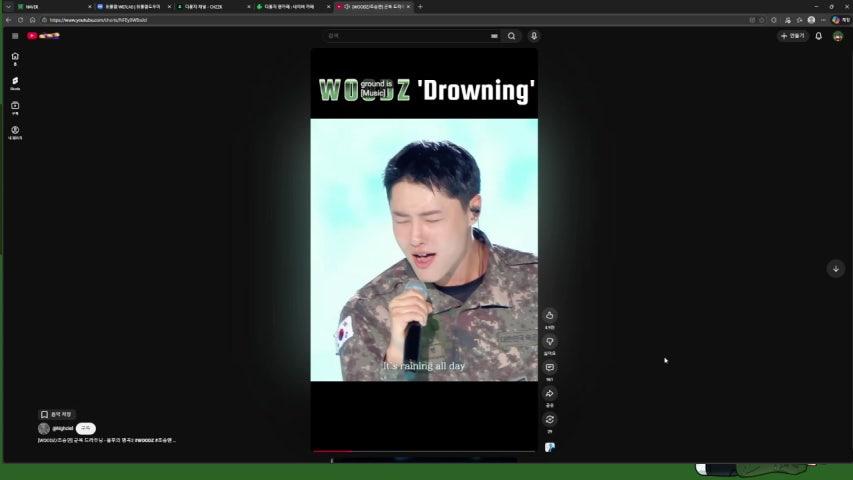Screen dimensions: 853x480
Task: Open the YouTube hamburger guide menu
Action: [x=15, y=36]
